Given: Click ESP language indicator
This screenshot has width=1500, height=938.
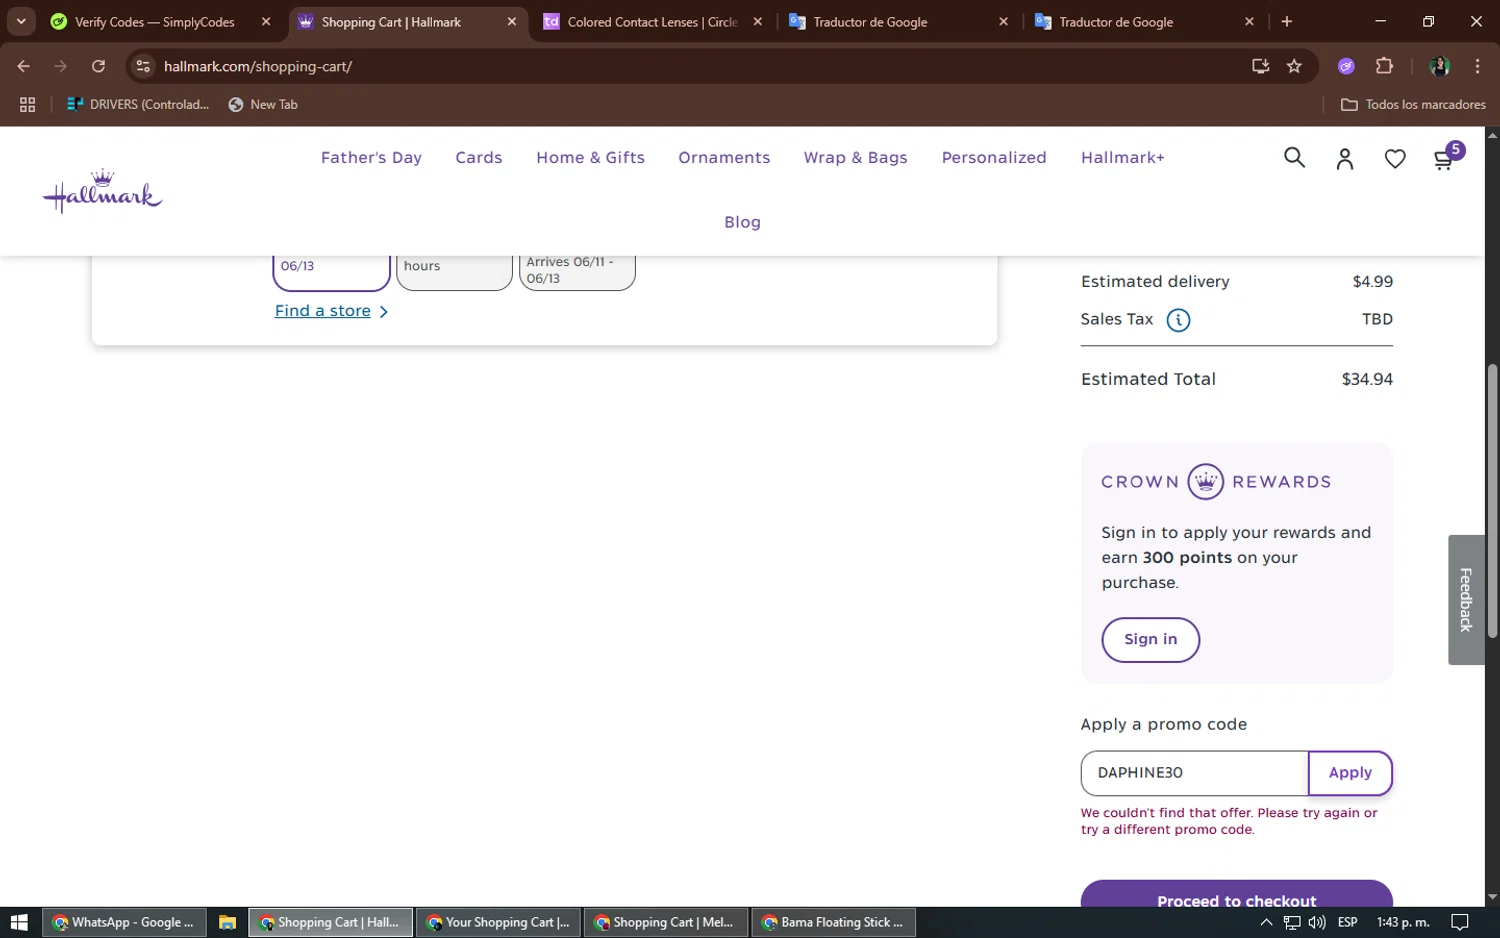Looking at the screenshot, I should click(x=1347, y=922).
